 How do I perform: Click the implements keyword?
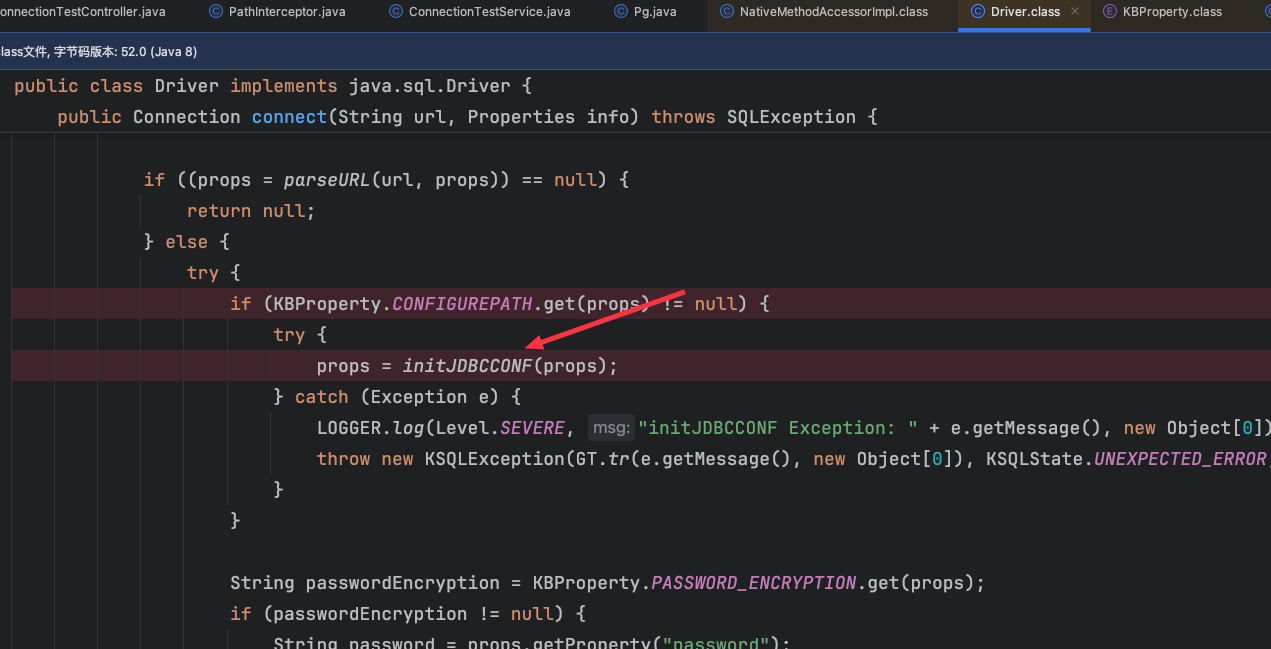point(284,86)
